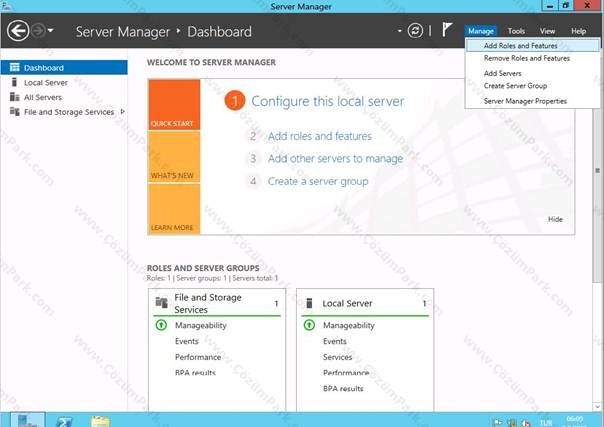
Task: Refresh the Server Manager dashboard
Action: [x=415, y=31]
